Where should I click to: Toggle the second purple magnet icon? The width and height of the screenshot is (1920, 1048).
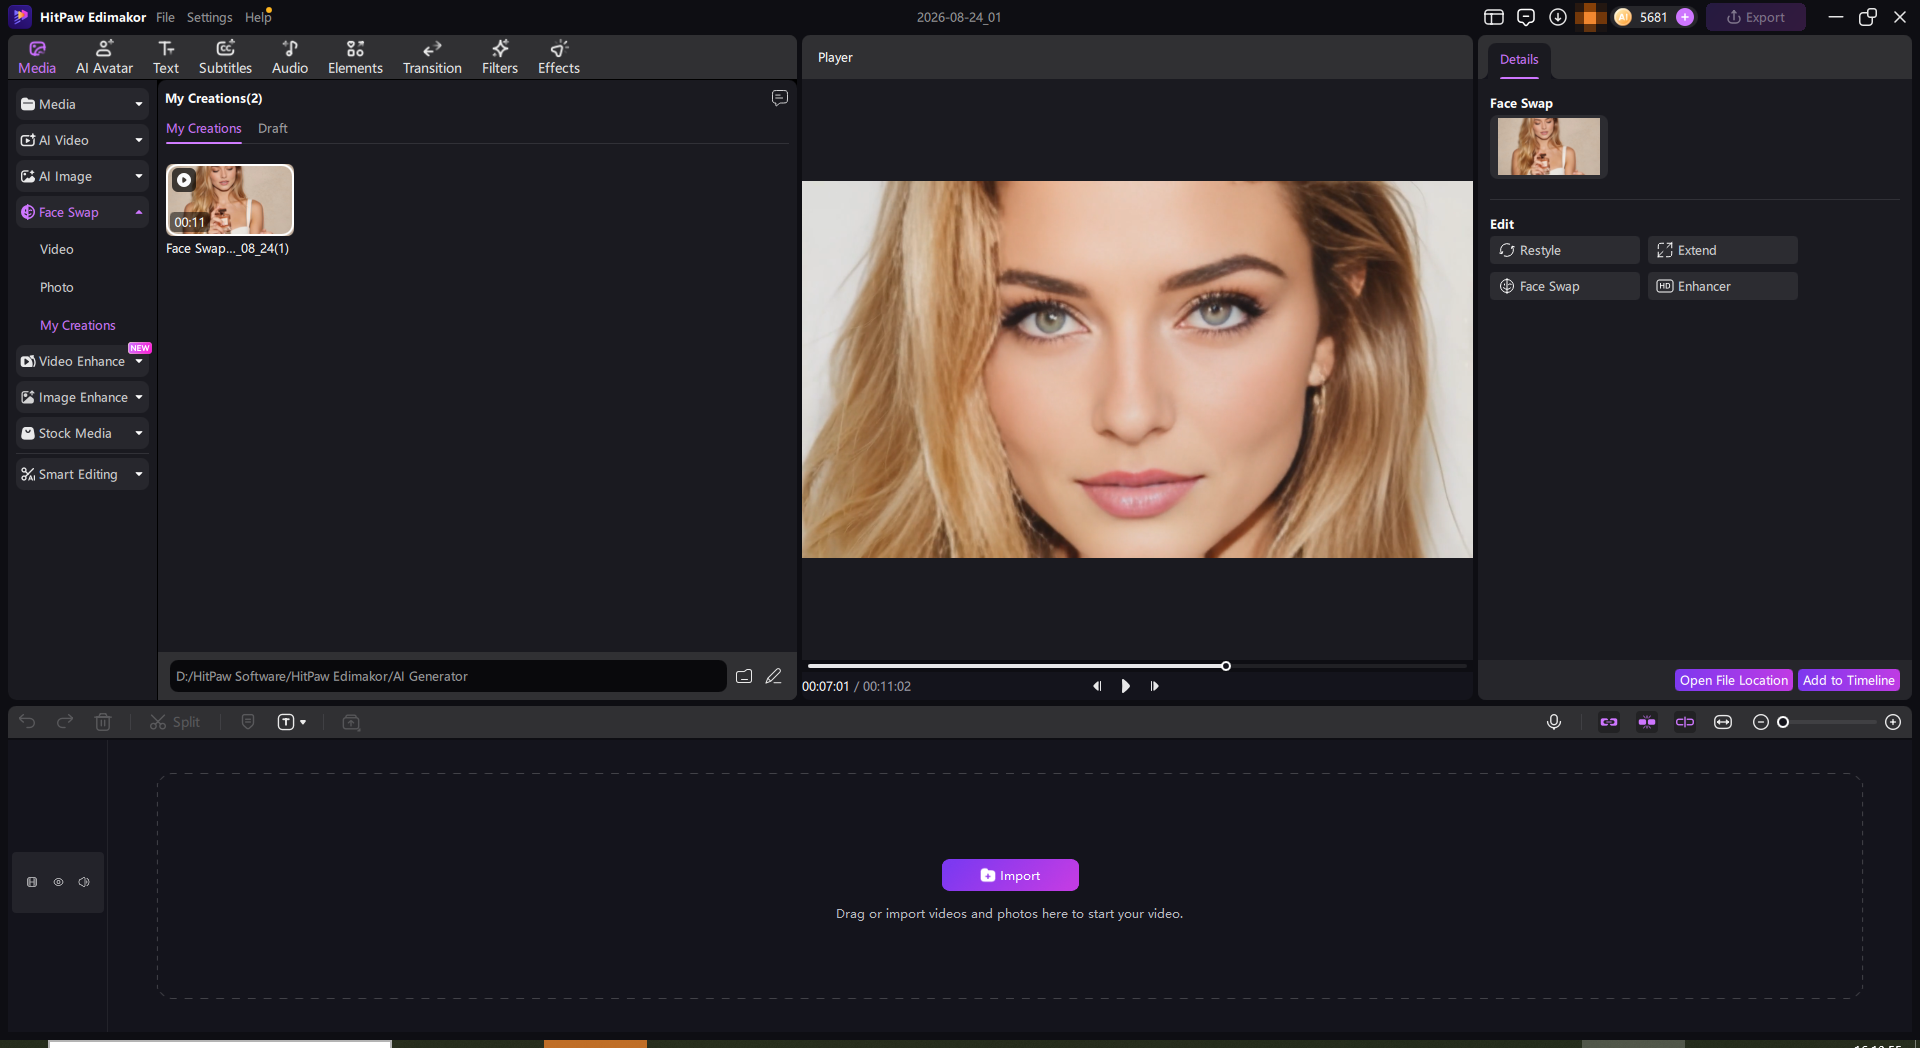(x=1647, y=722)
